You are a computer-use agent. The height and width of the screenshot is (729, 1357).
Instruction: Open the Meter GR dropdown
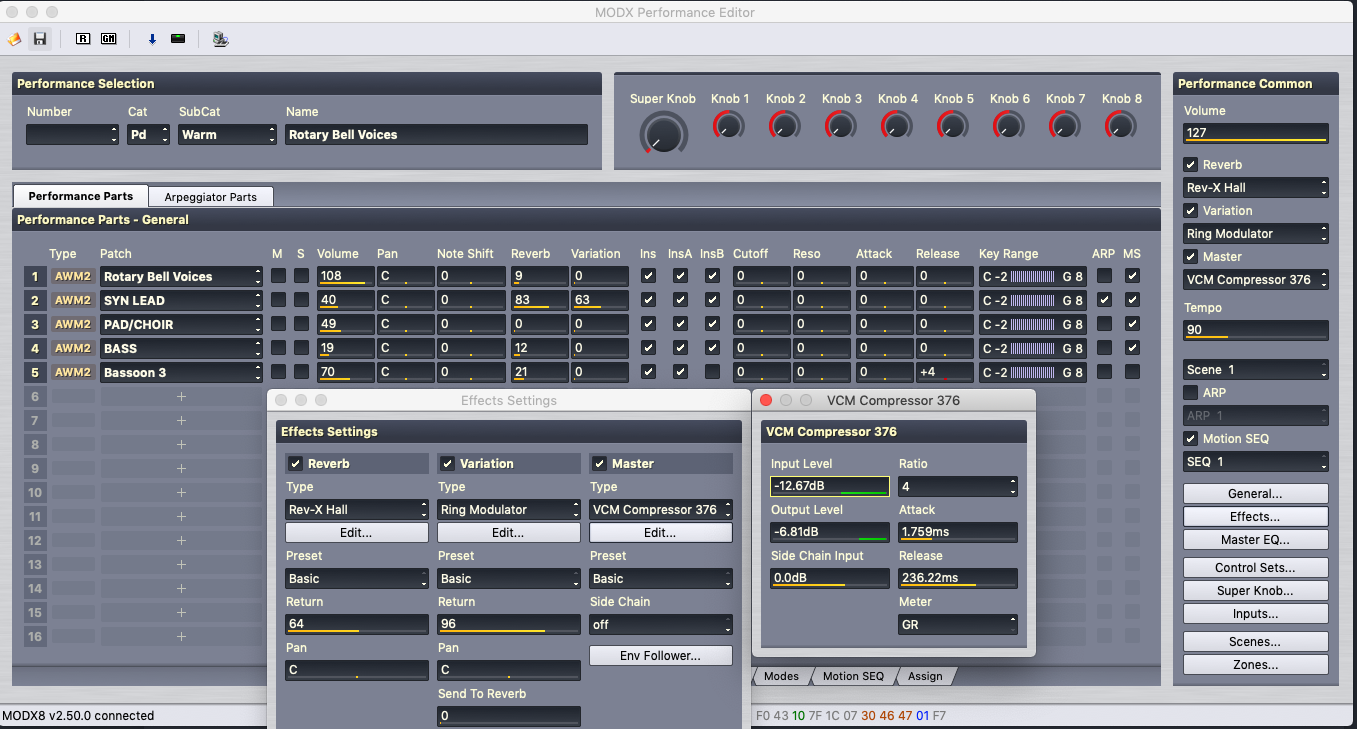tap(958, 624)
